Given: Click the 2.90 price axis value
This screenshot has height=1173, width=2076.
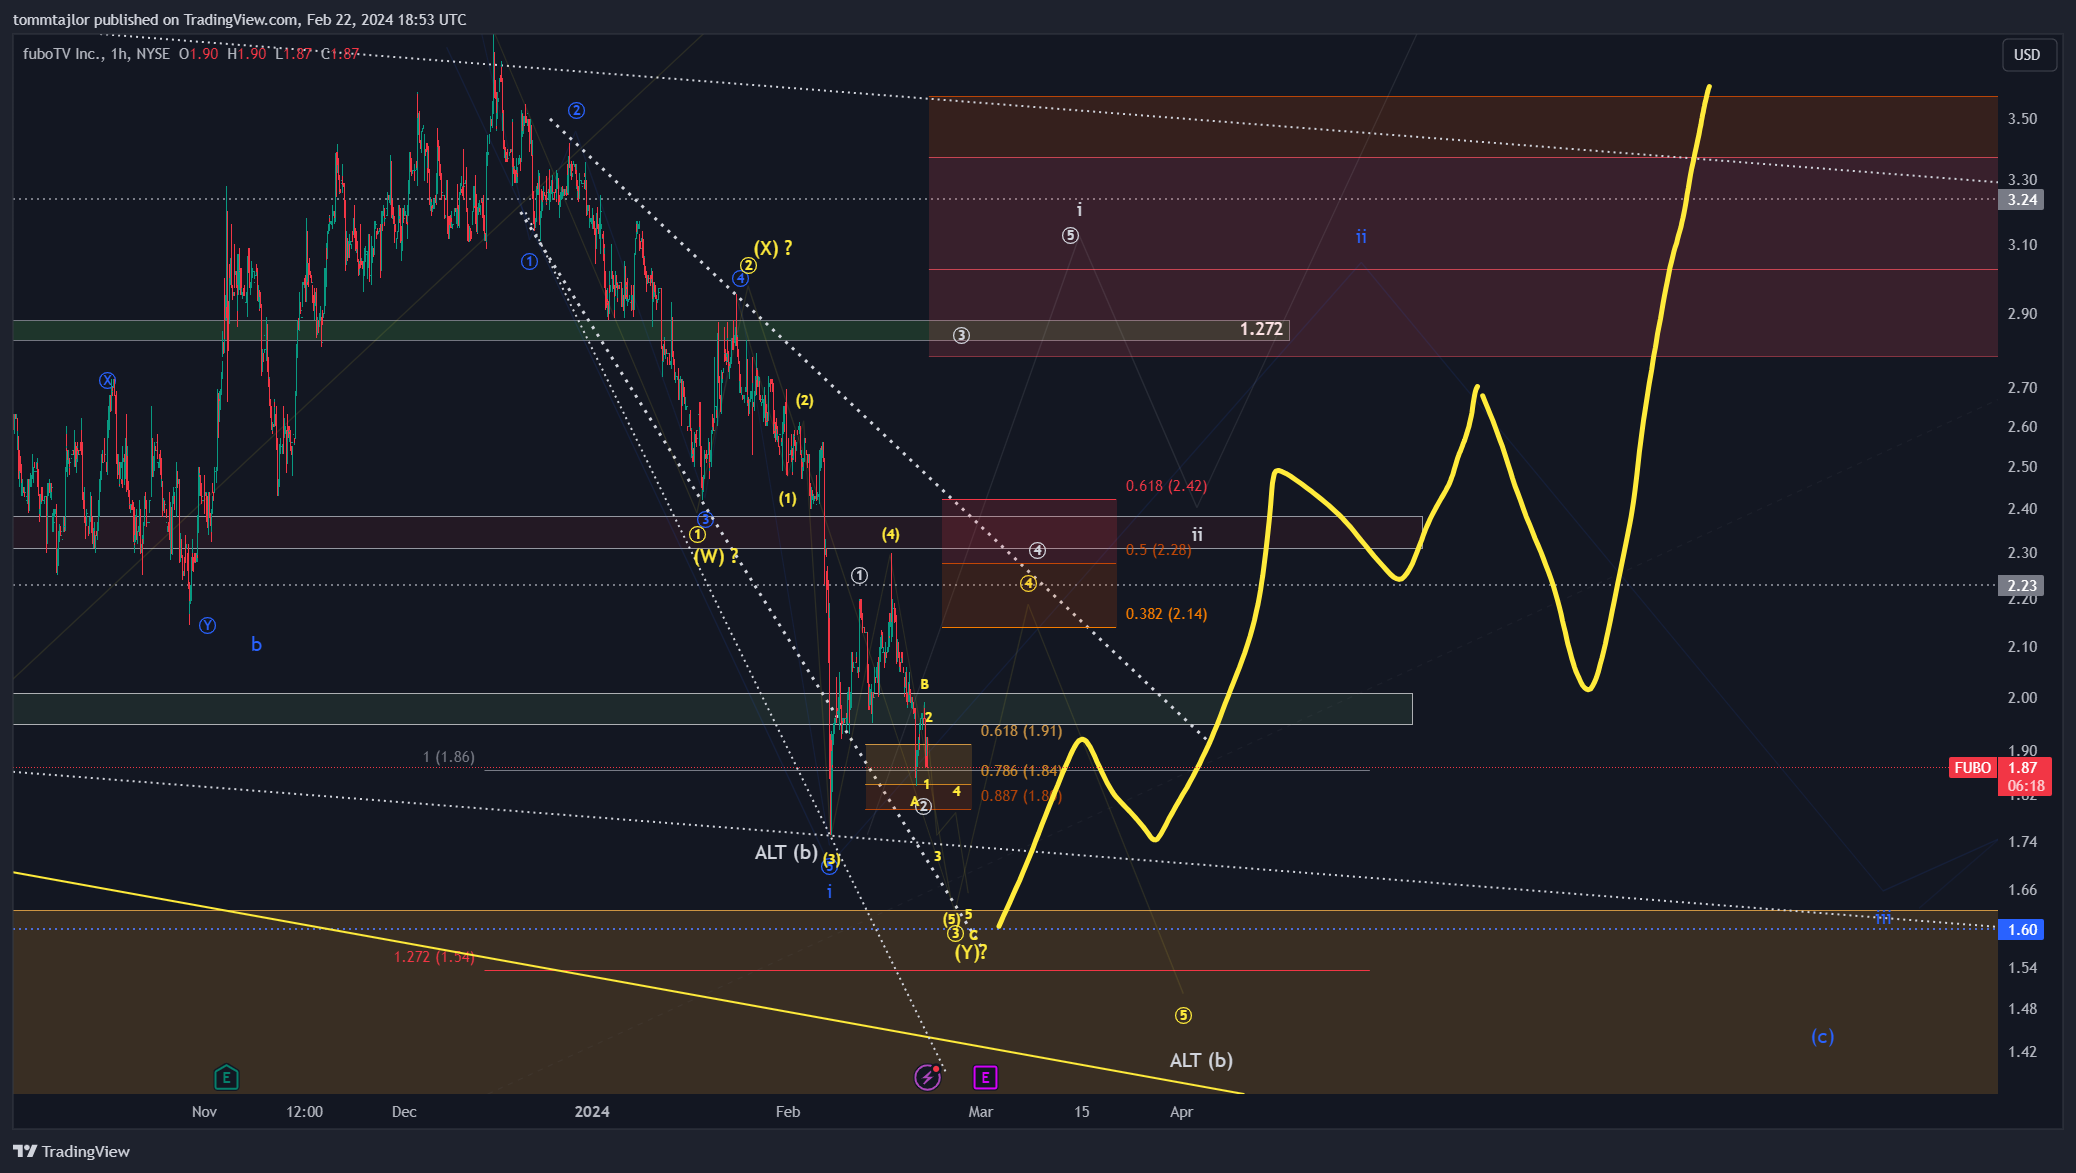Looking at the screenshot, I should [2022, 314].
